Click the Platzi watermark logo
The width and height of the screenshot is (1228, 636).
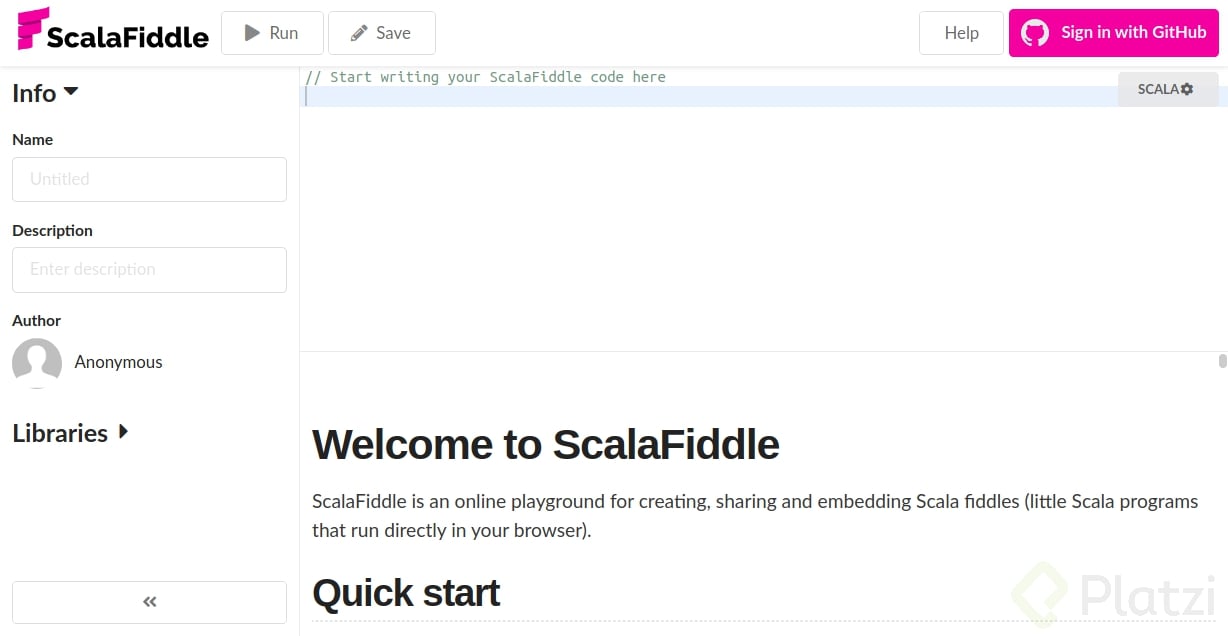(1114, 594)
